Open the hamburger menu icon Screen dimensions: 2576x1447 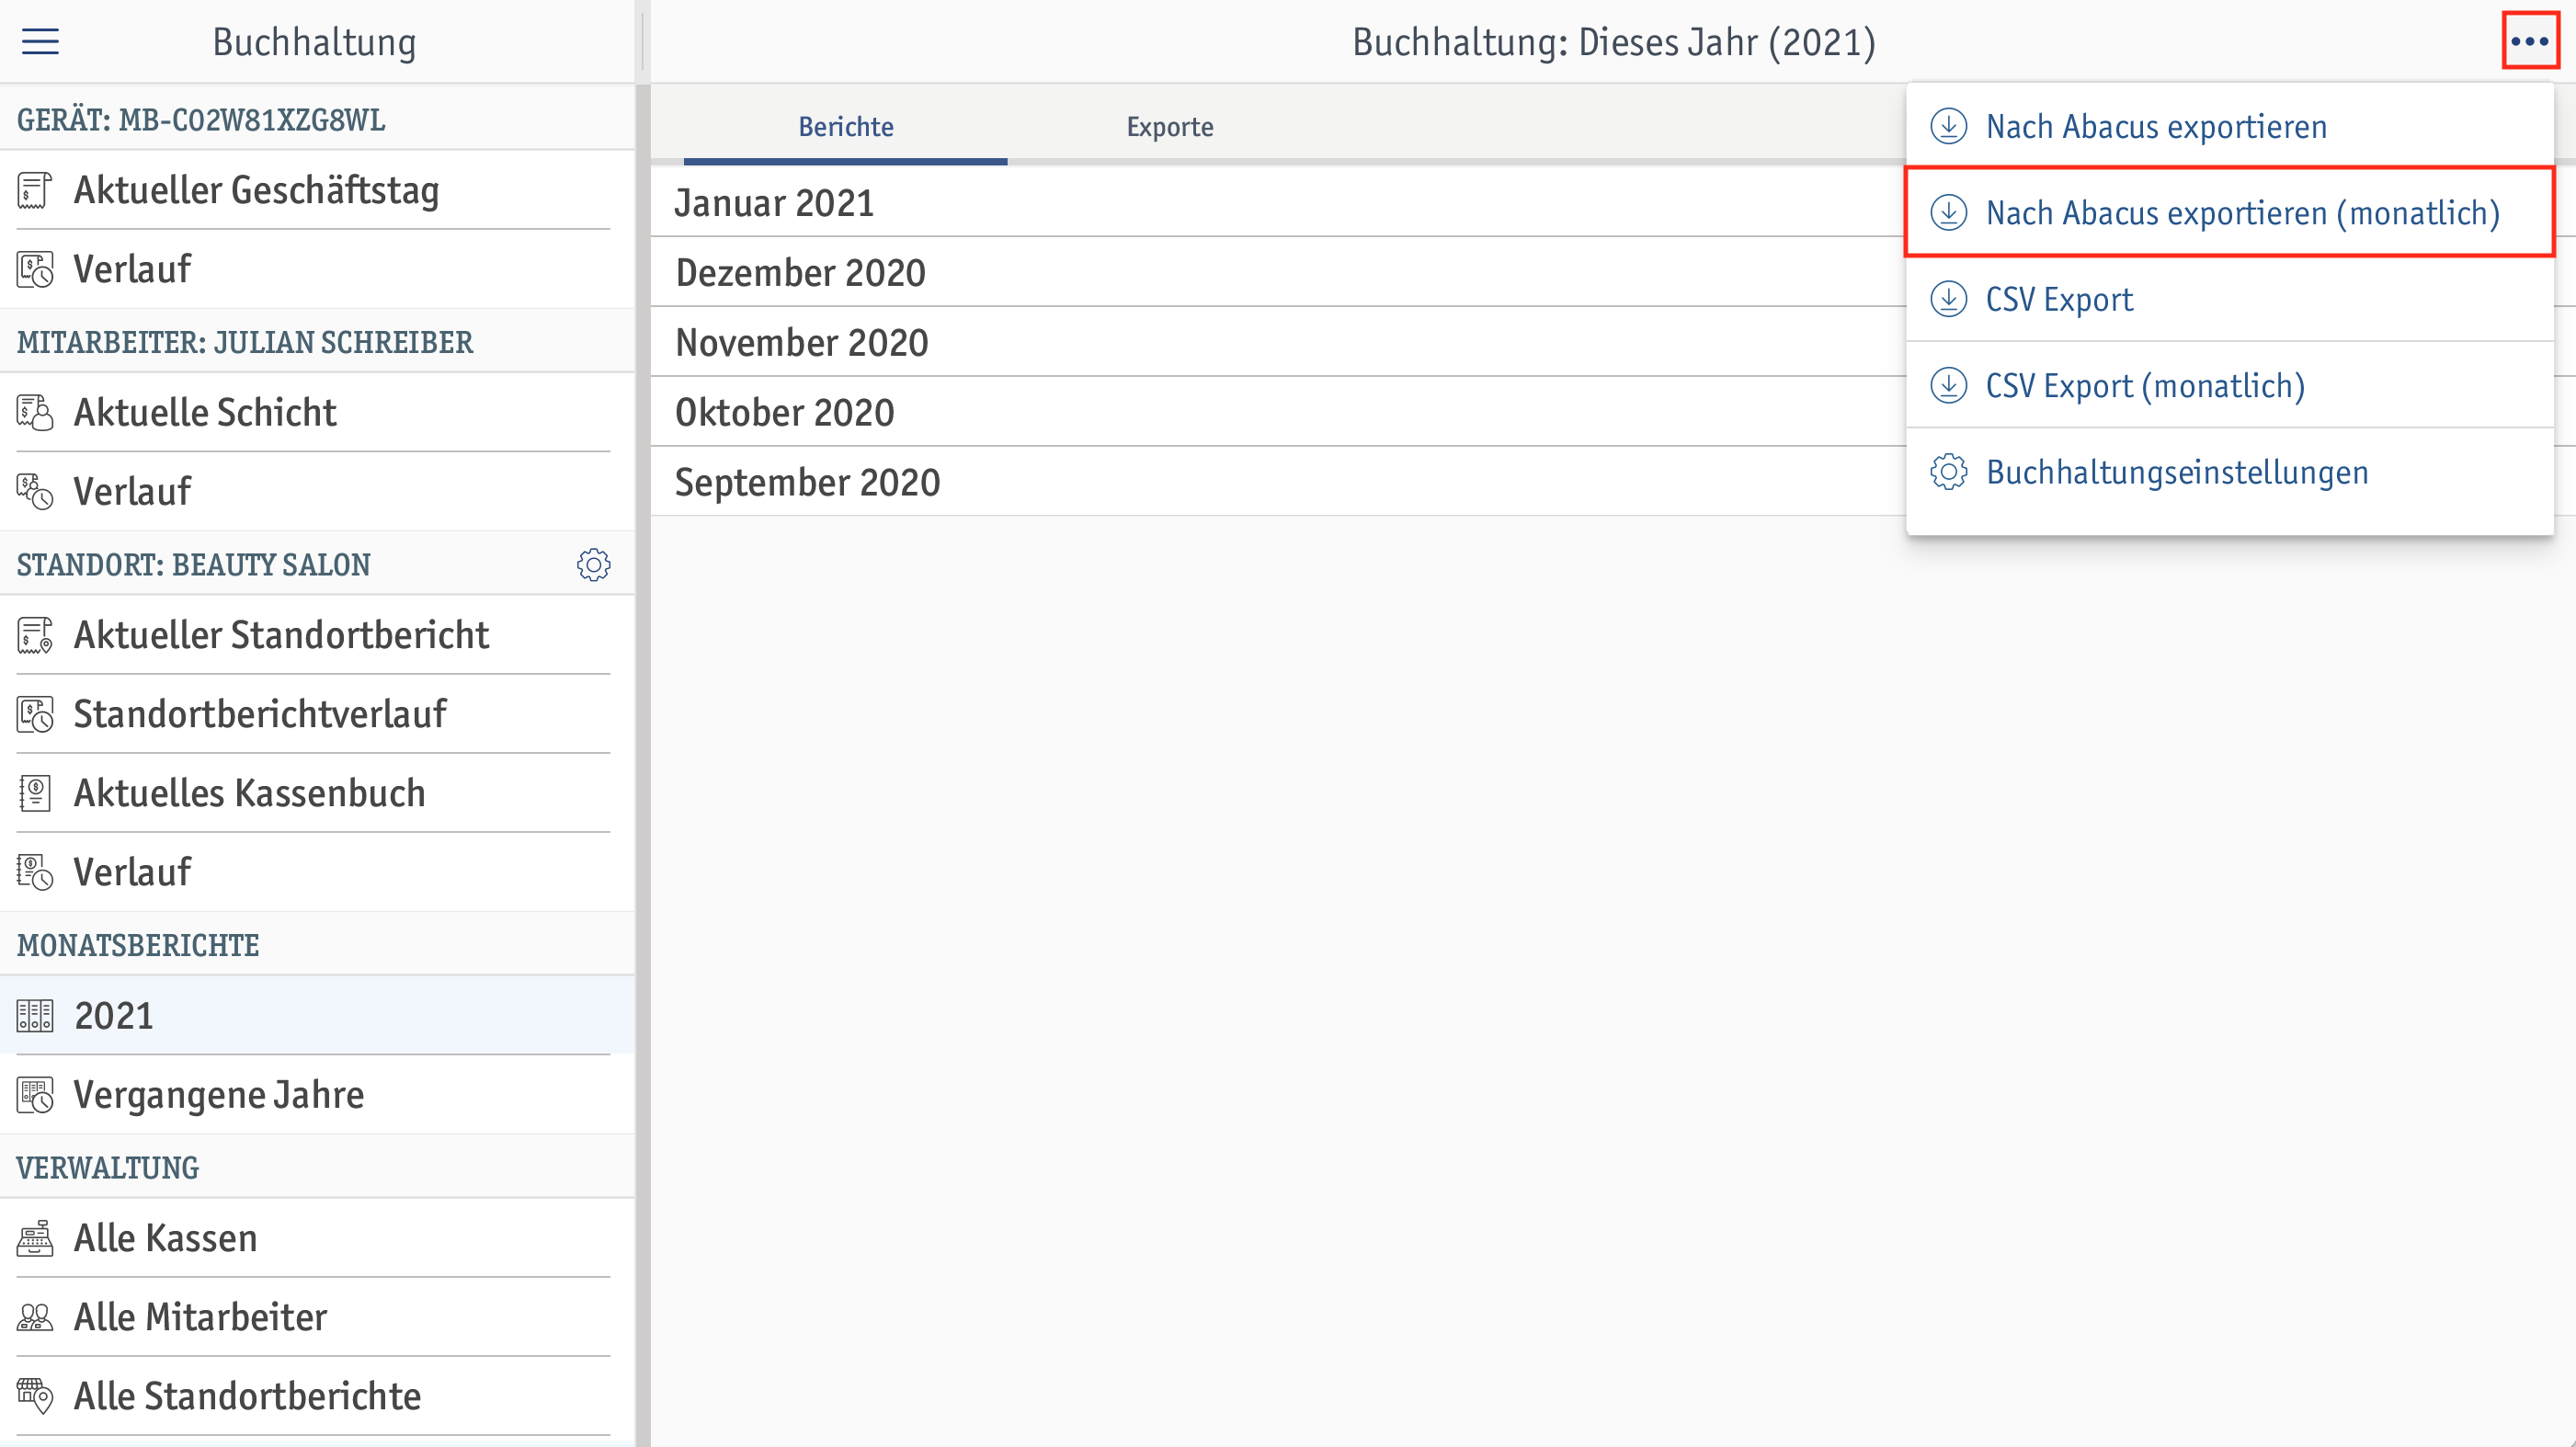pos(40,41)
